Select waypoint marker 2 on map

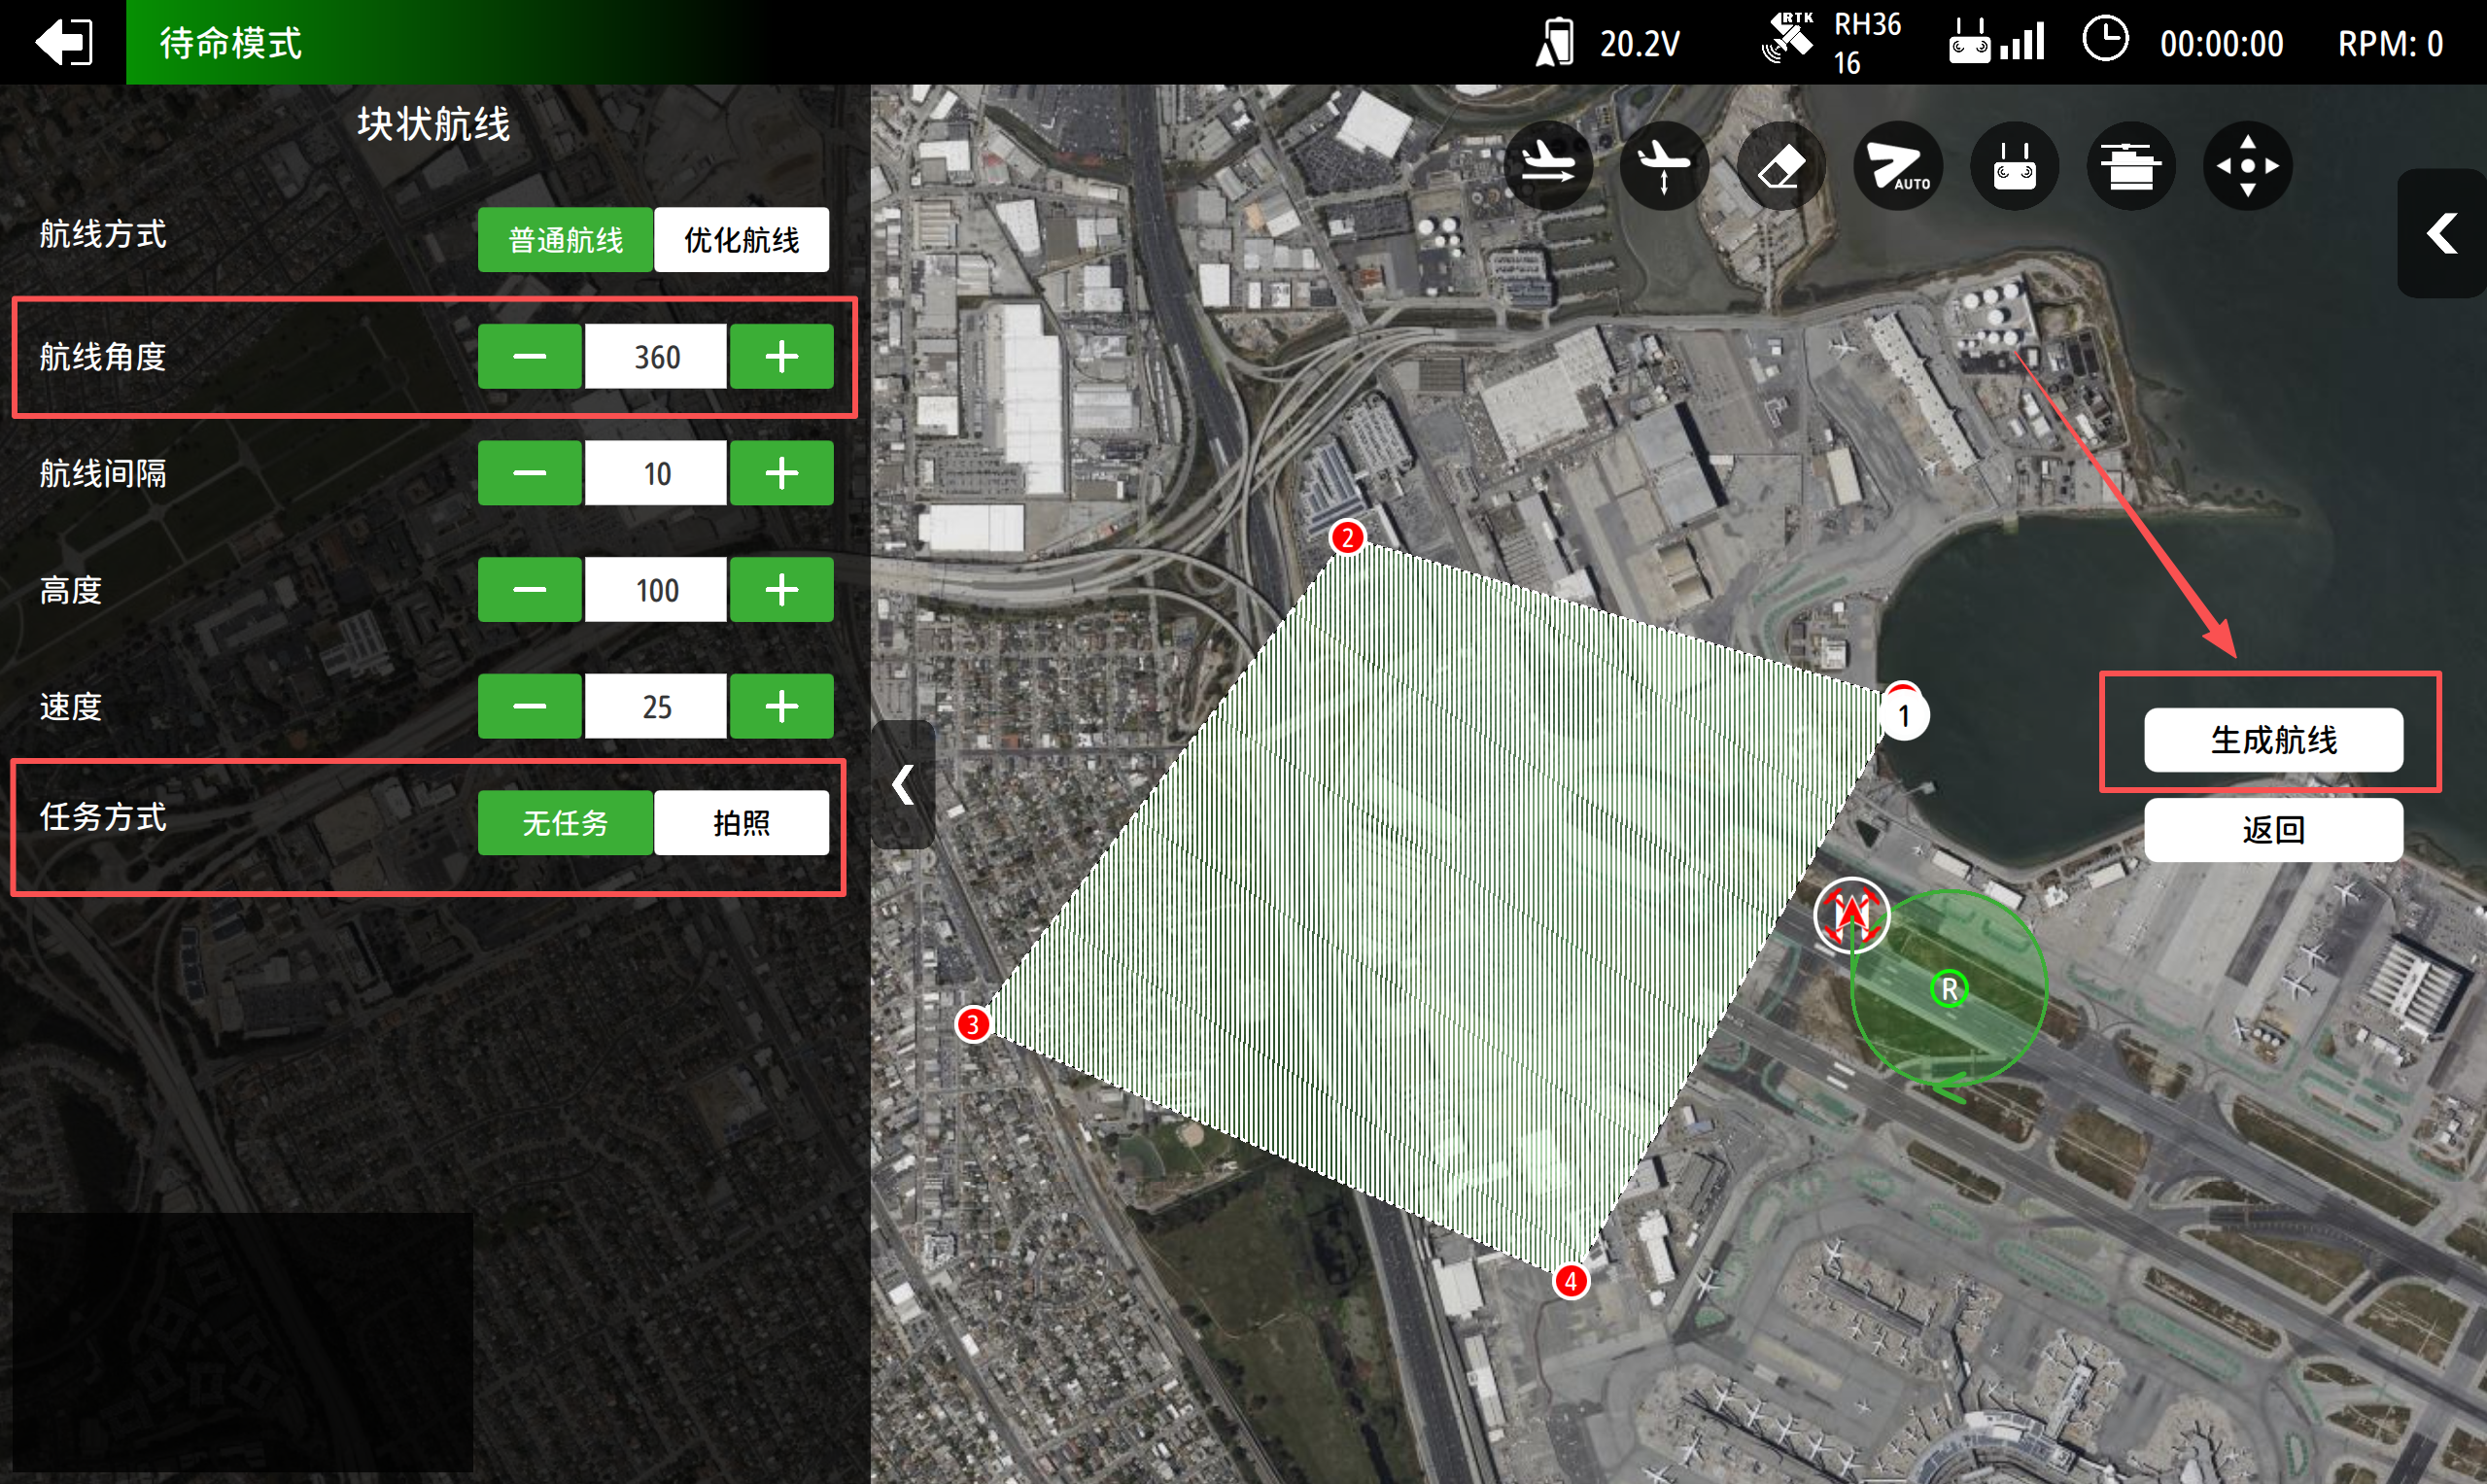(1347, 538)
